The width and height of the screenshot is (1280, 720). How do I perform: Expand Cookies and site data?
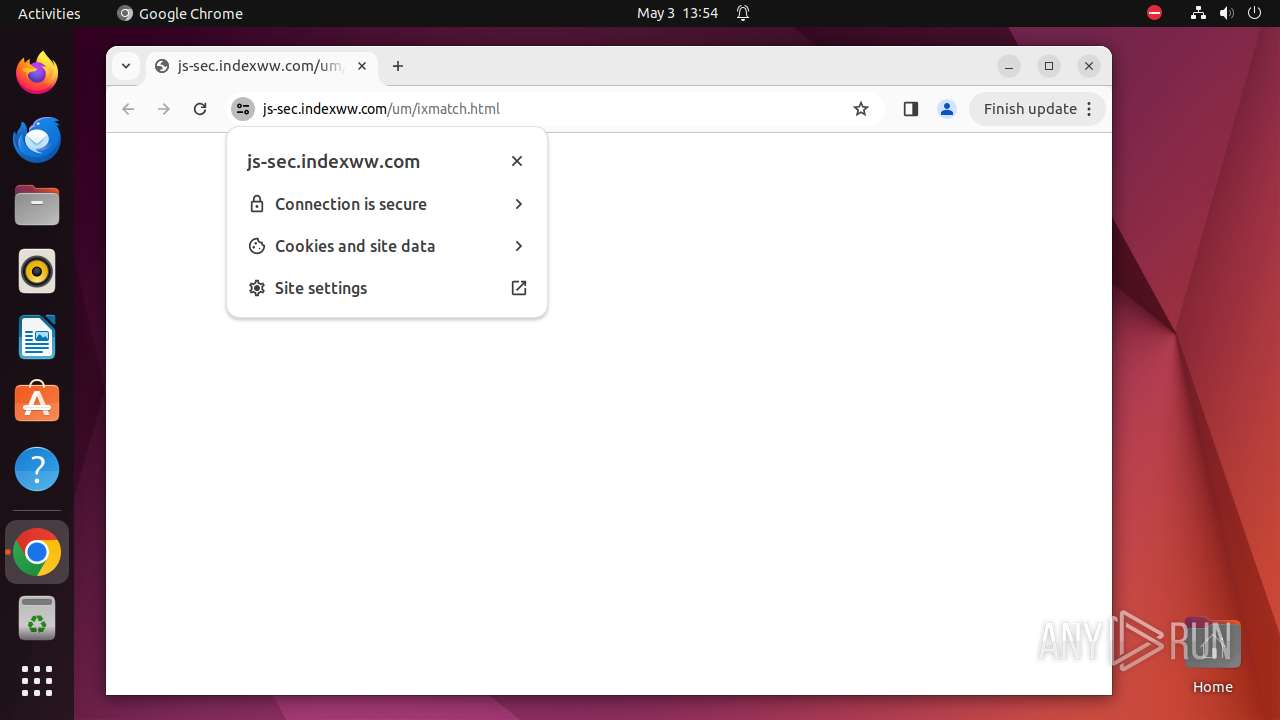tap(387, 246)
